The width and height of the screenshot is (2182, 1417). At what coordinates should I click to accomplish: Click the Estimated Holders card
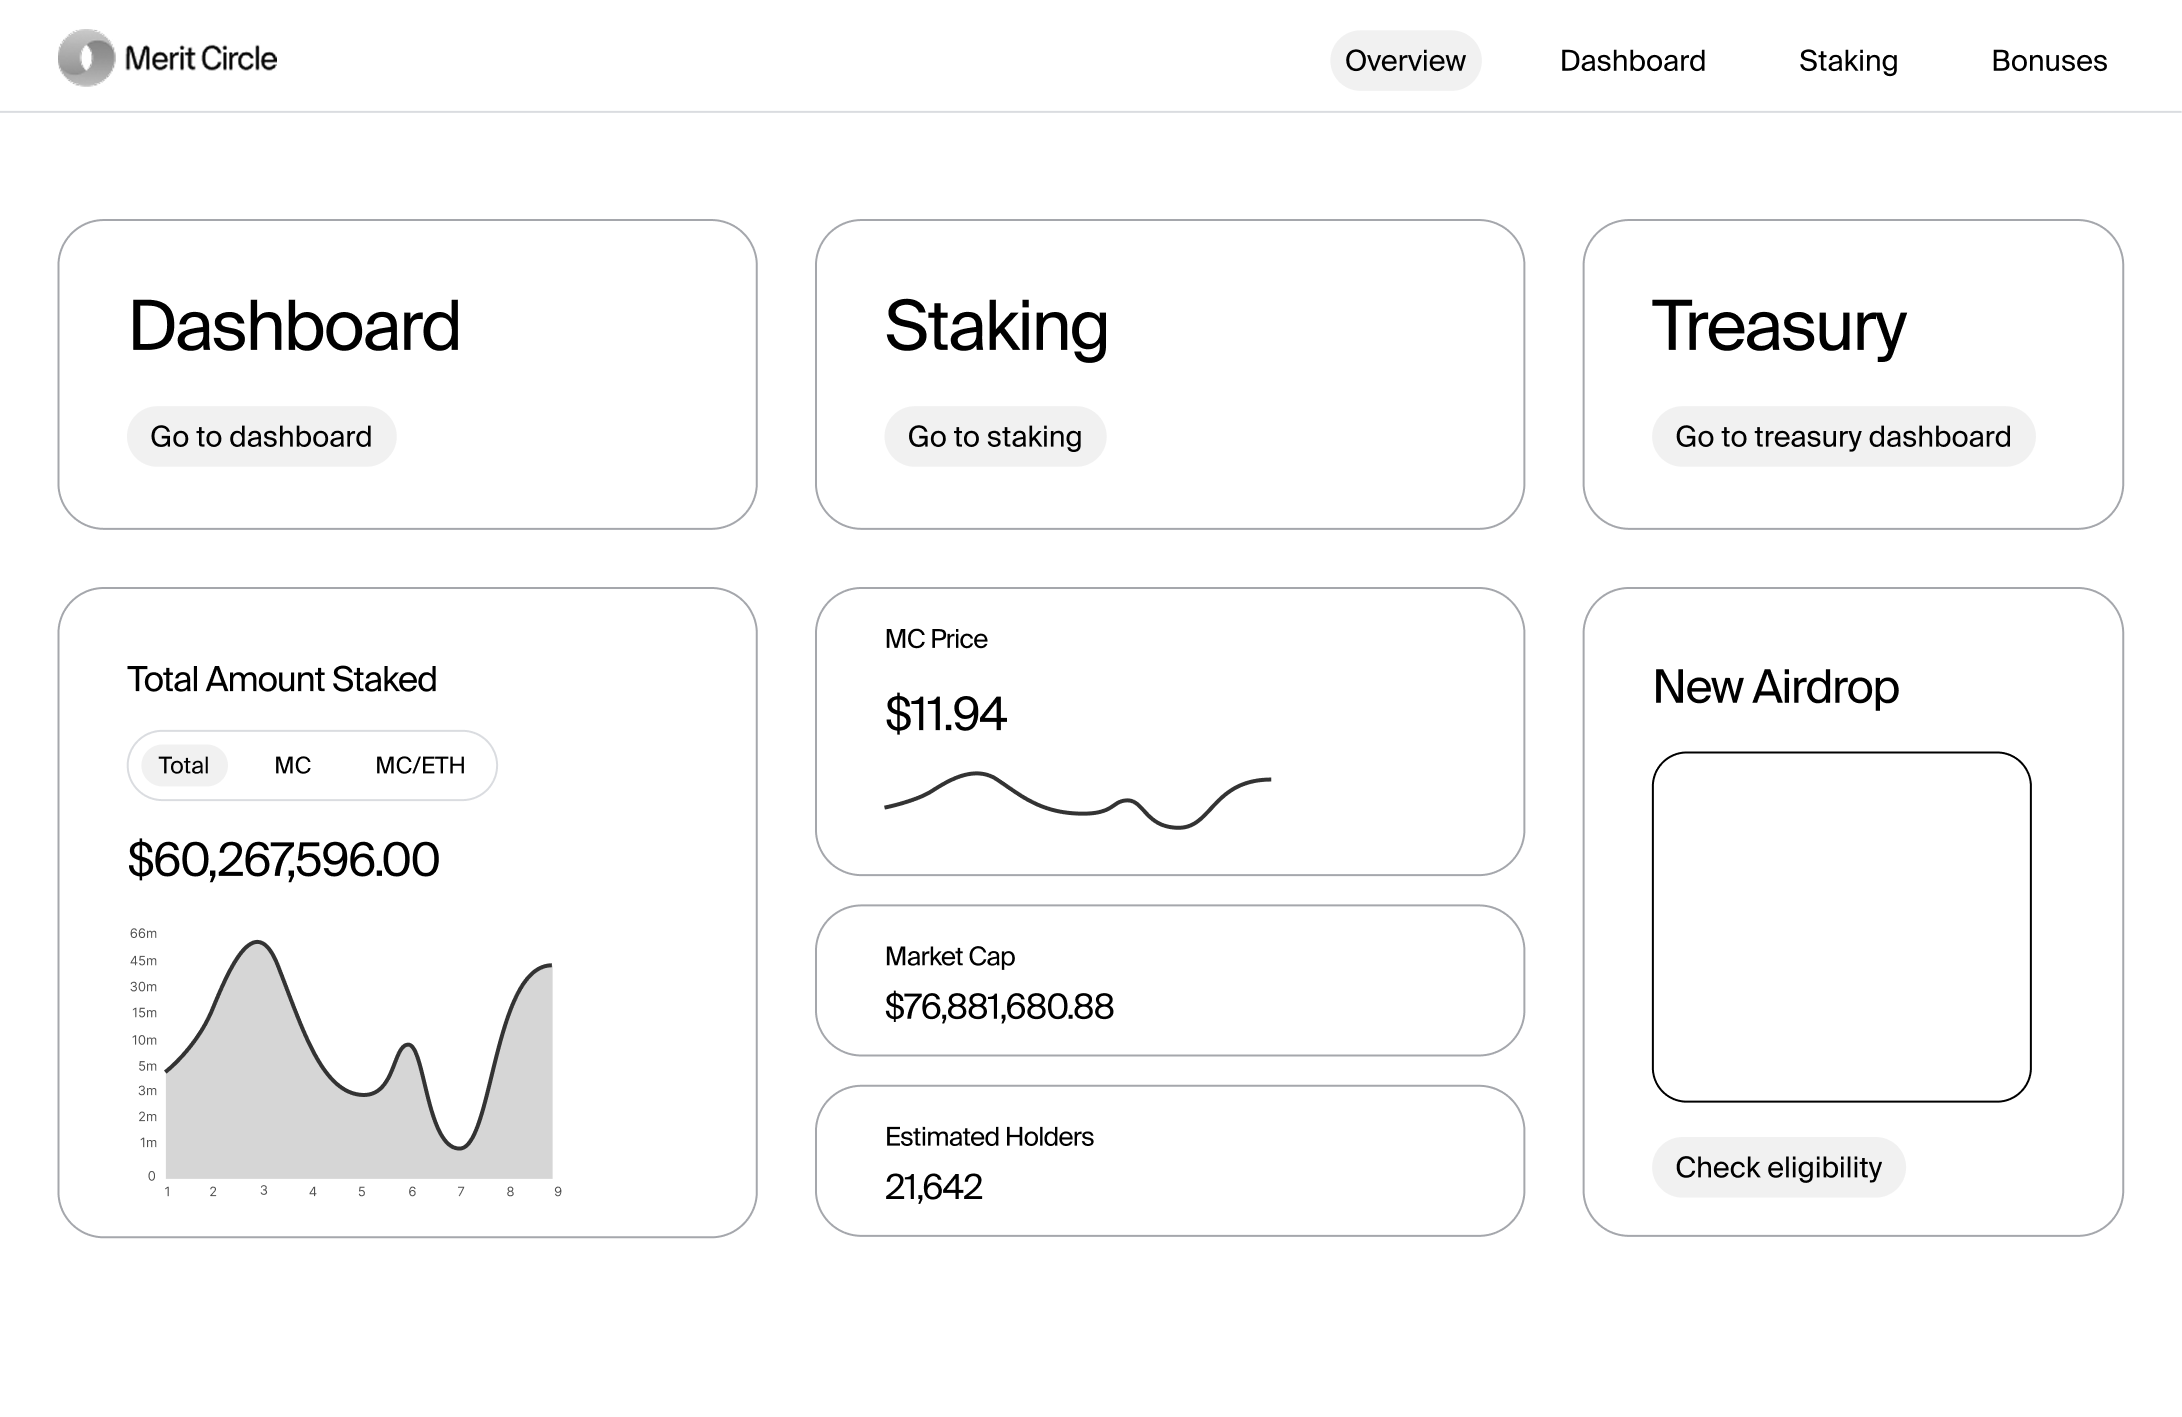[x=1168, y=1161]
